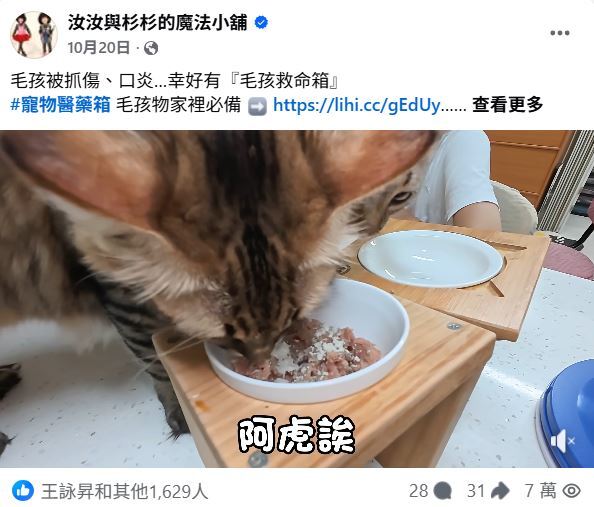Click the 31 shares count

[x=476, y=491]
